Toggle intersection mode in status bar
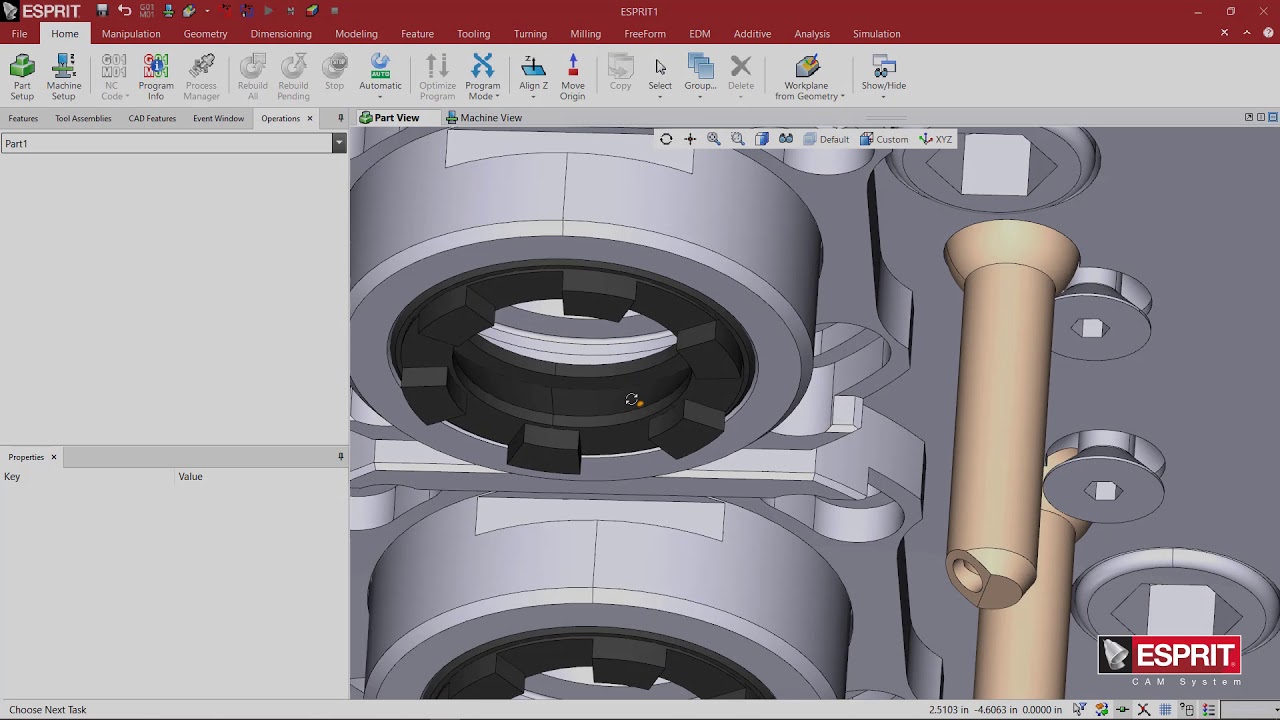Screen dimensions: 1280x720 [x=1144, y=709]
